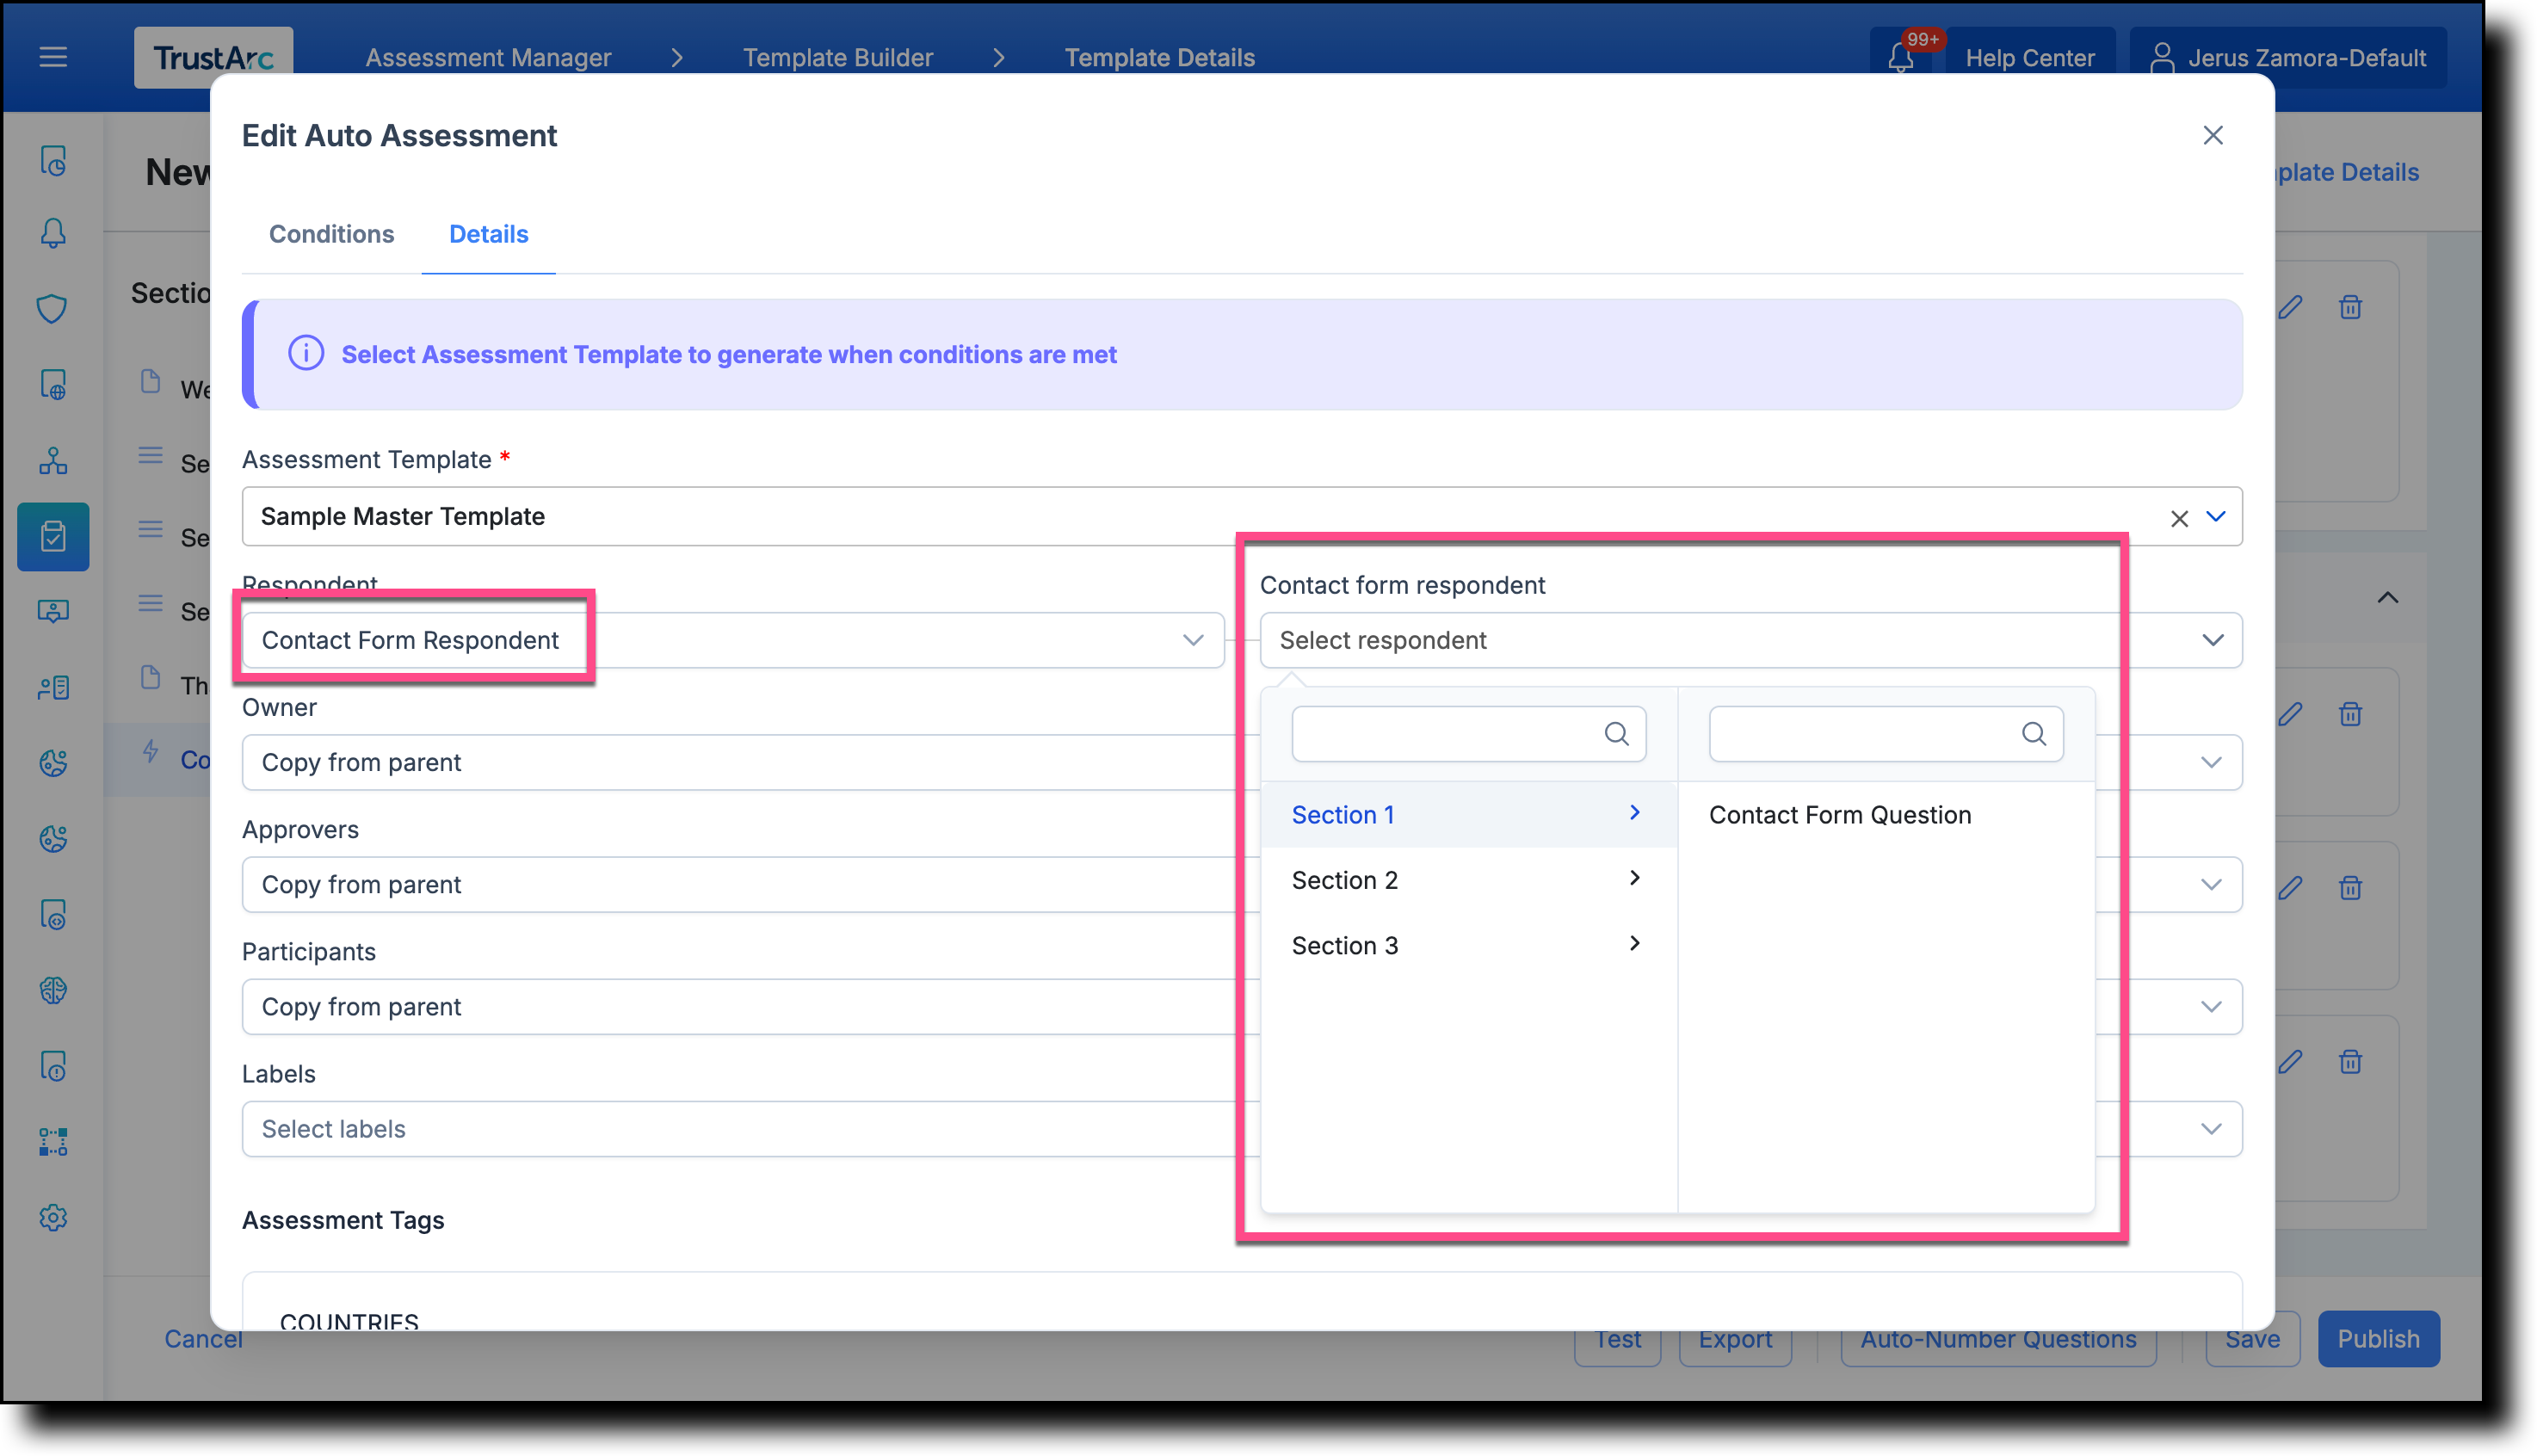Select Contact Form Question option

[1840, 814]
